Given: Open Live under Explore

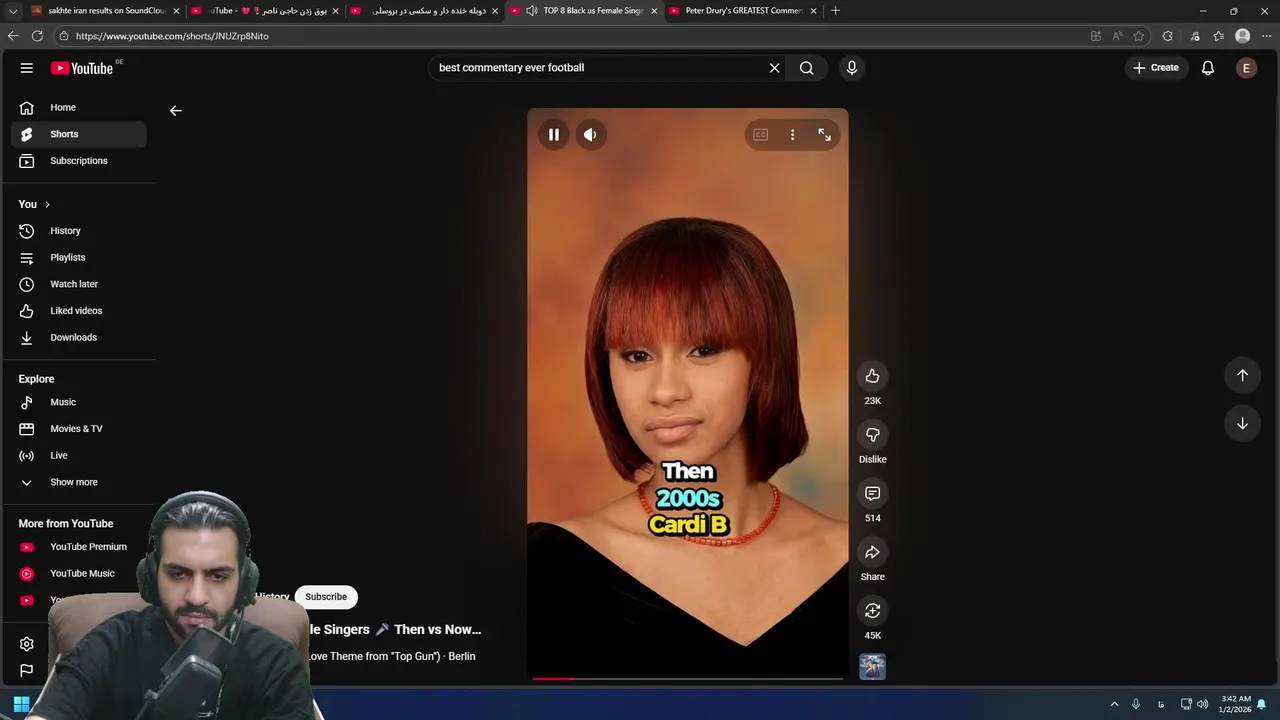Looking at the screenshot, I should 79,455.
